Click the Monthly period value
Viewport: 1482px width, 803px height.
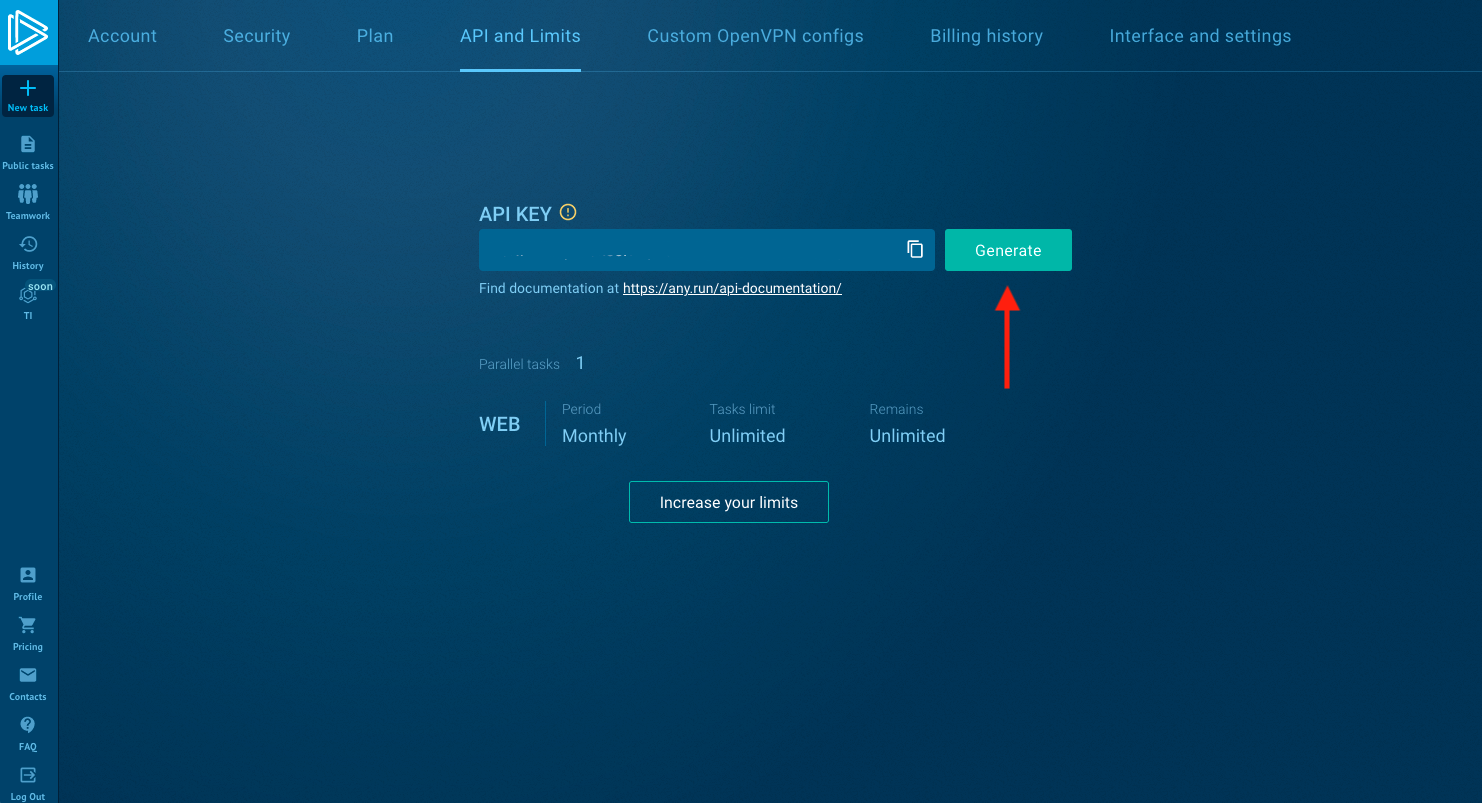[x=594, y=436]
